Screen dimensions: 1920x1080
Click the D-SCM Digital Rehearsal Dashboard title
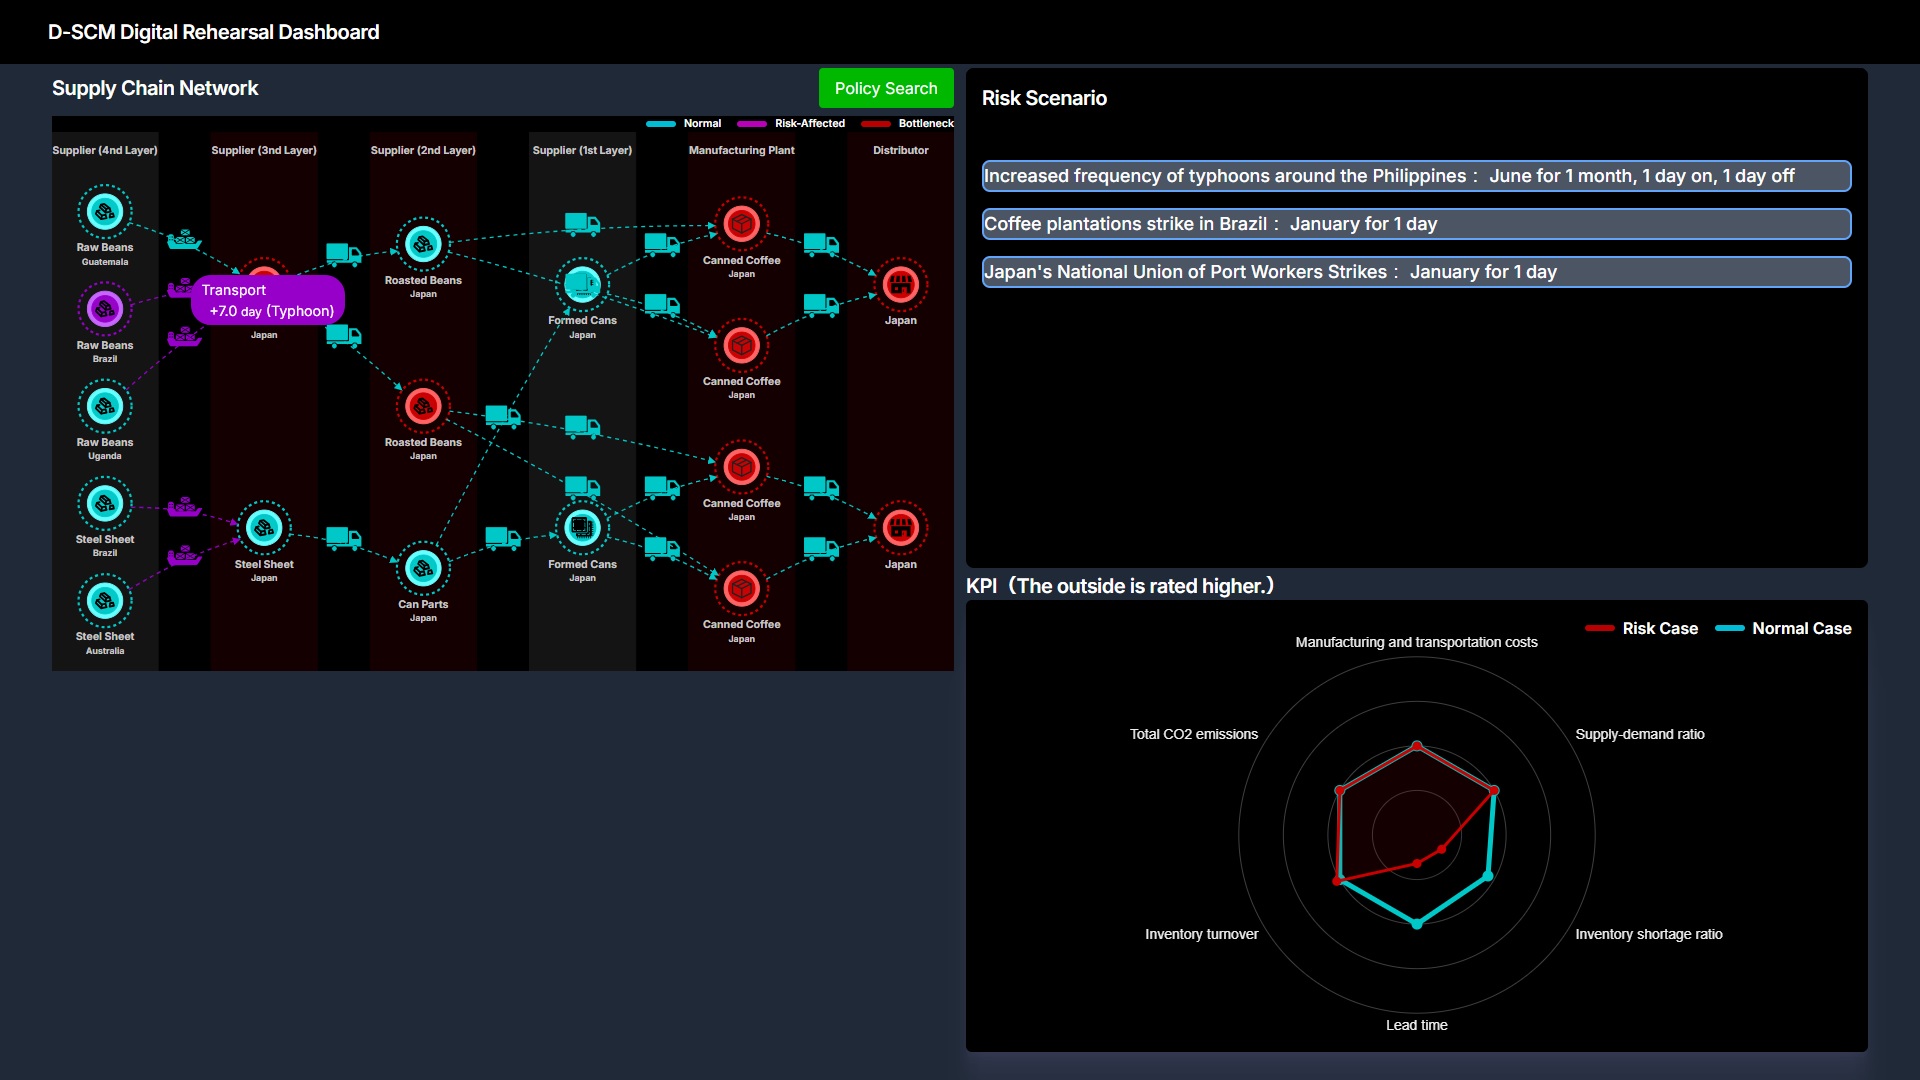[213, 32]
